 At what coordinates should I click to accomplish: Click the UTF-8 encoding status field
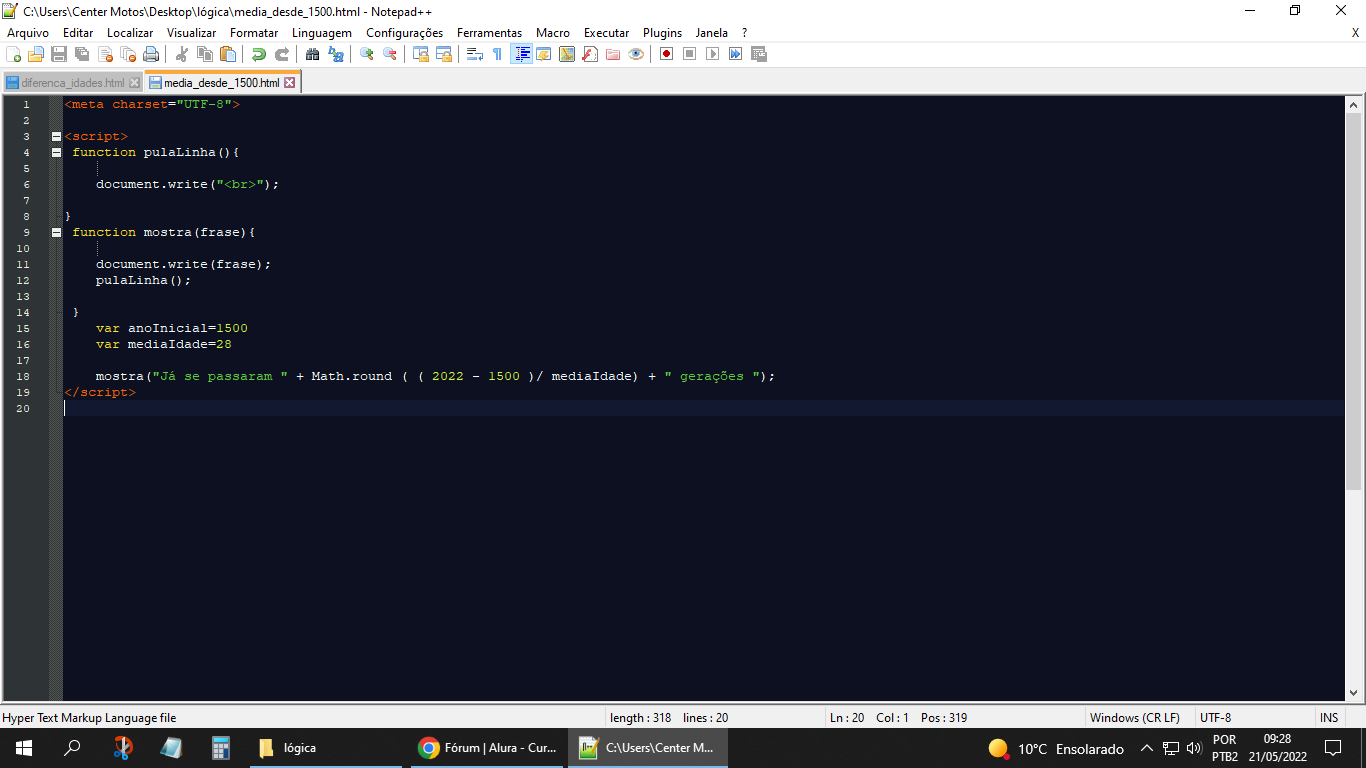tap(1215, 718)
